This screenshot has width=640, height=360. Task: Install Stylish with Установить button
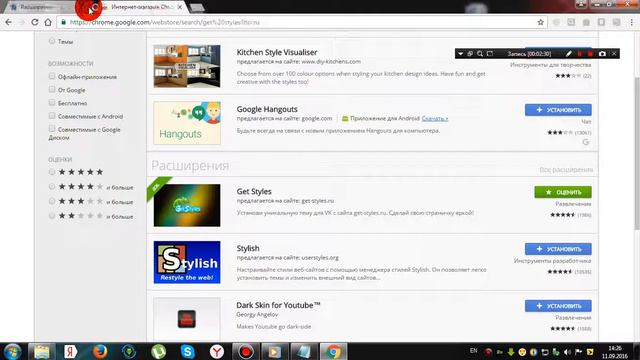[558, 249]
